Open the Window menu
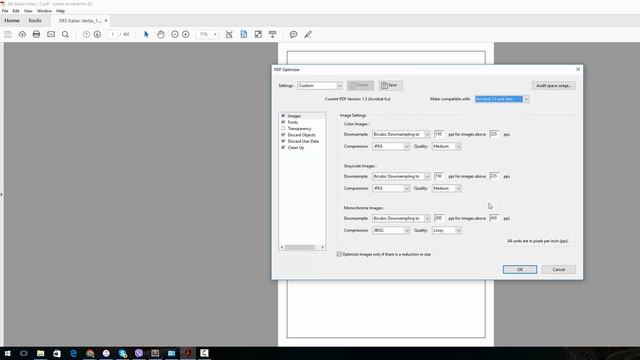 [x=44, y=11]
